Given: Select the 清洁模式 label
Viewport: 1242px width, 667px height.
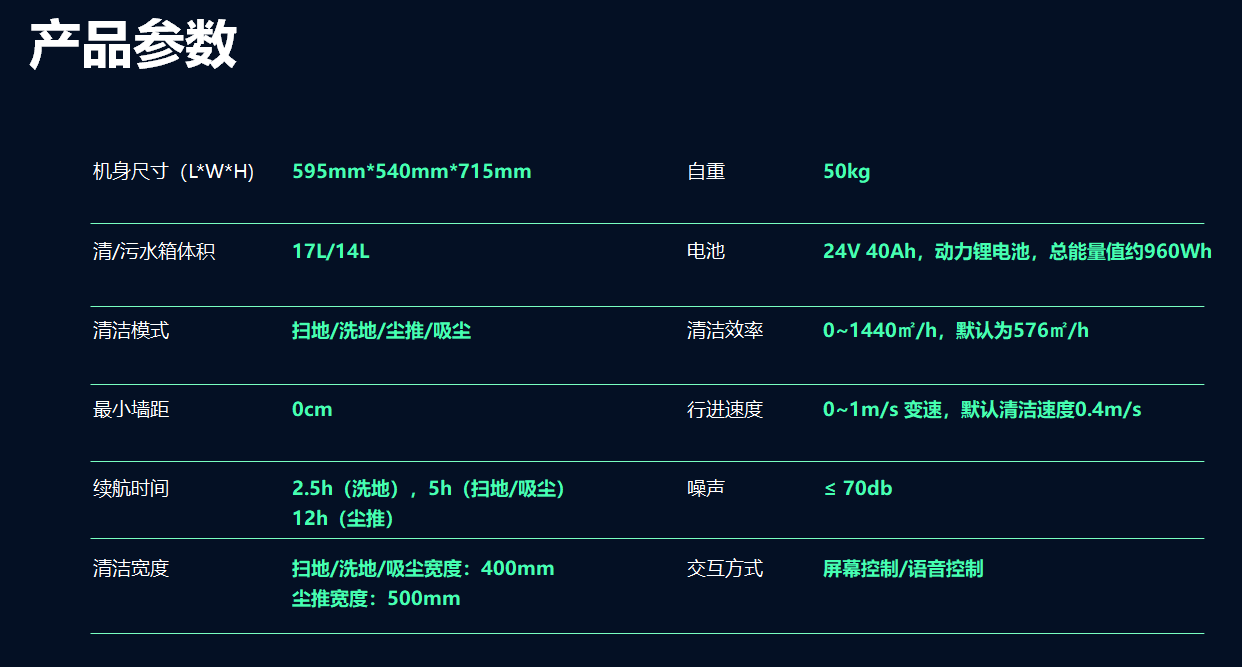Looking at the screenshot, I should point(131,331).
